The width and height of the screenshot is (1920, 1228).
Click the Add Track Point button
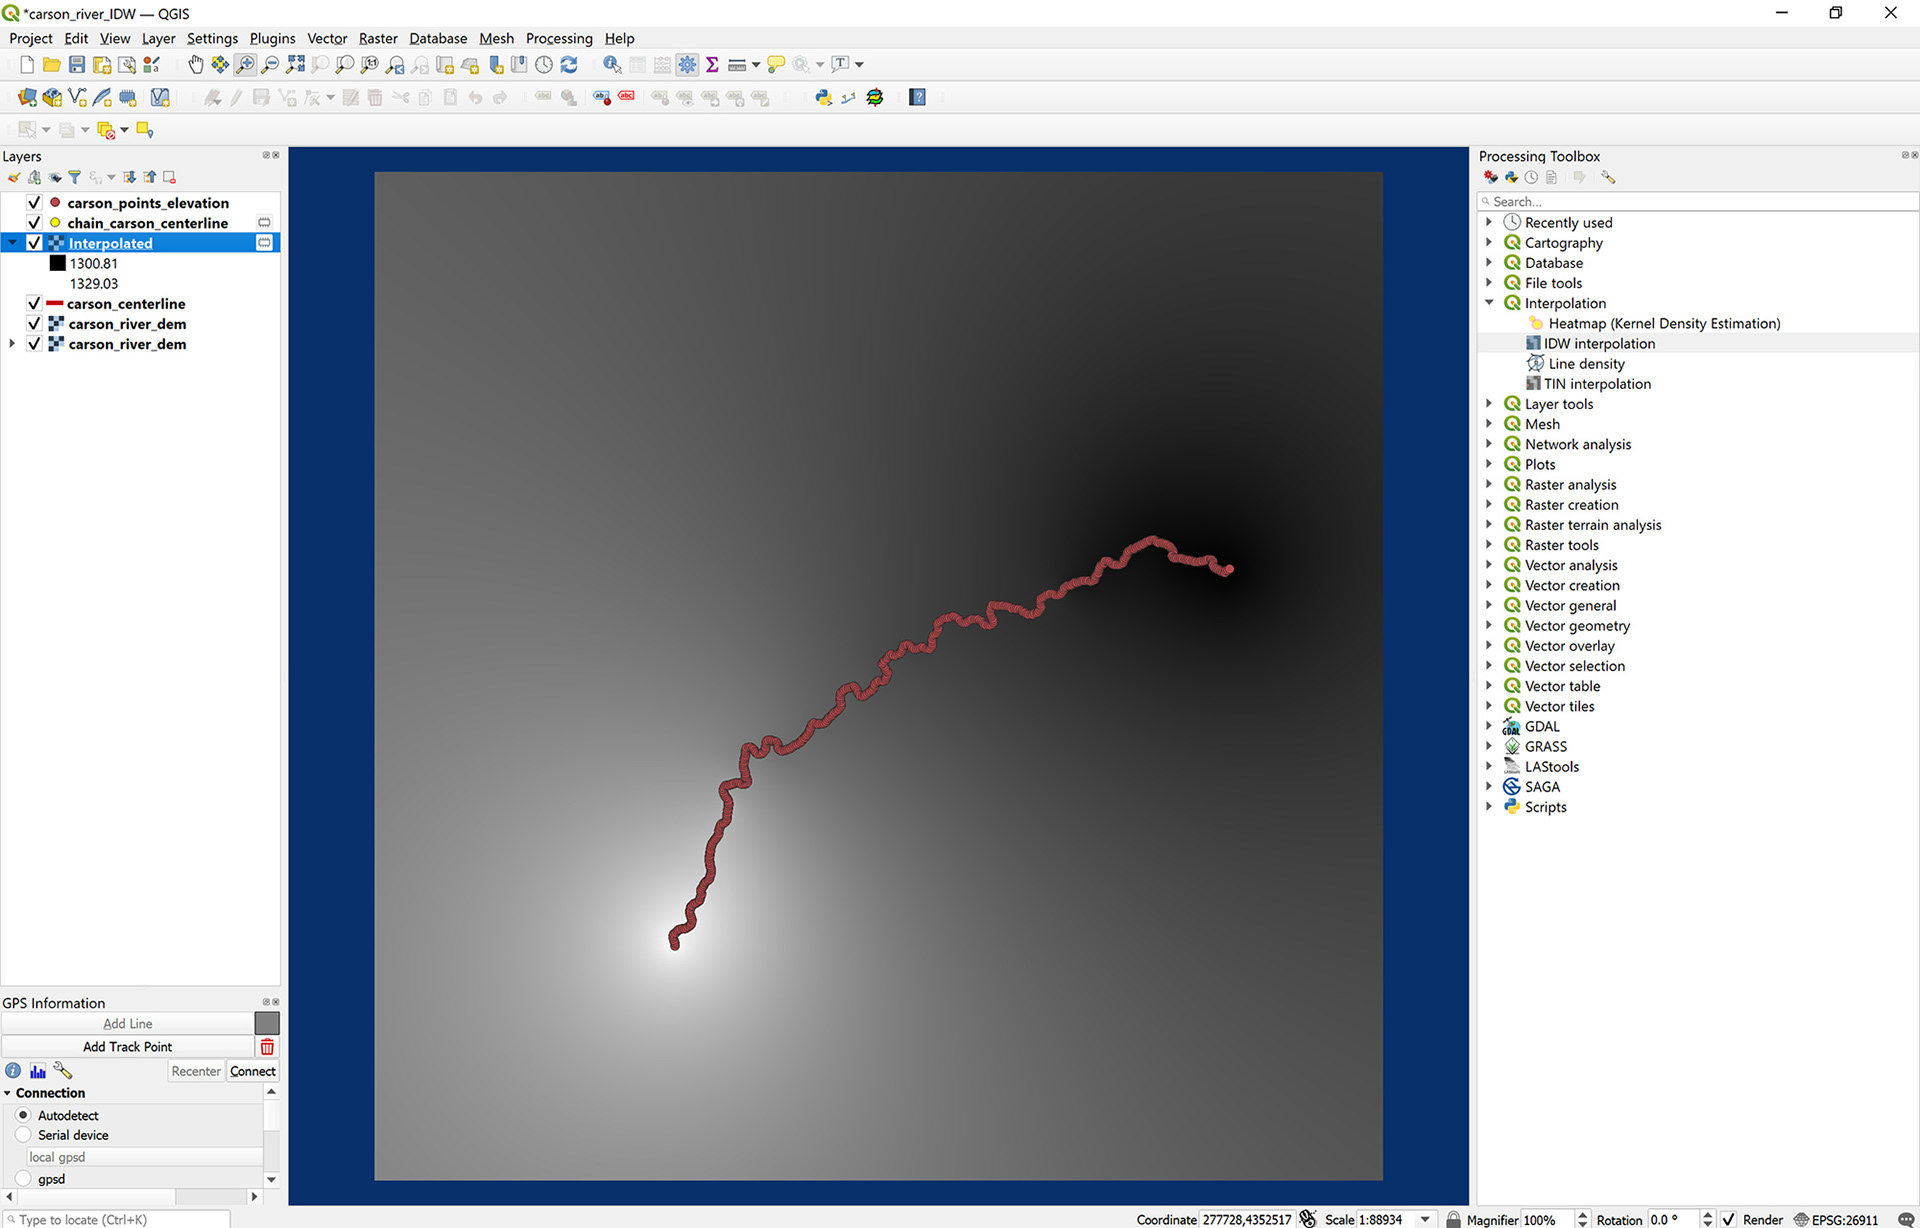coord(127,1047)
